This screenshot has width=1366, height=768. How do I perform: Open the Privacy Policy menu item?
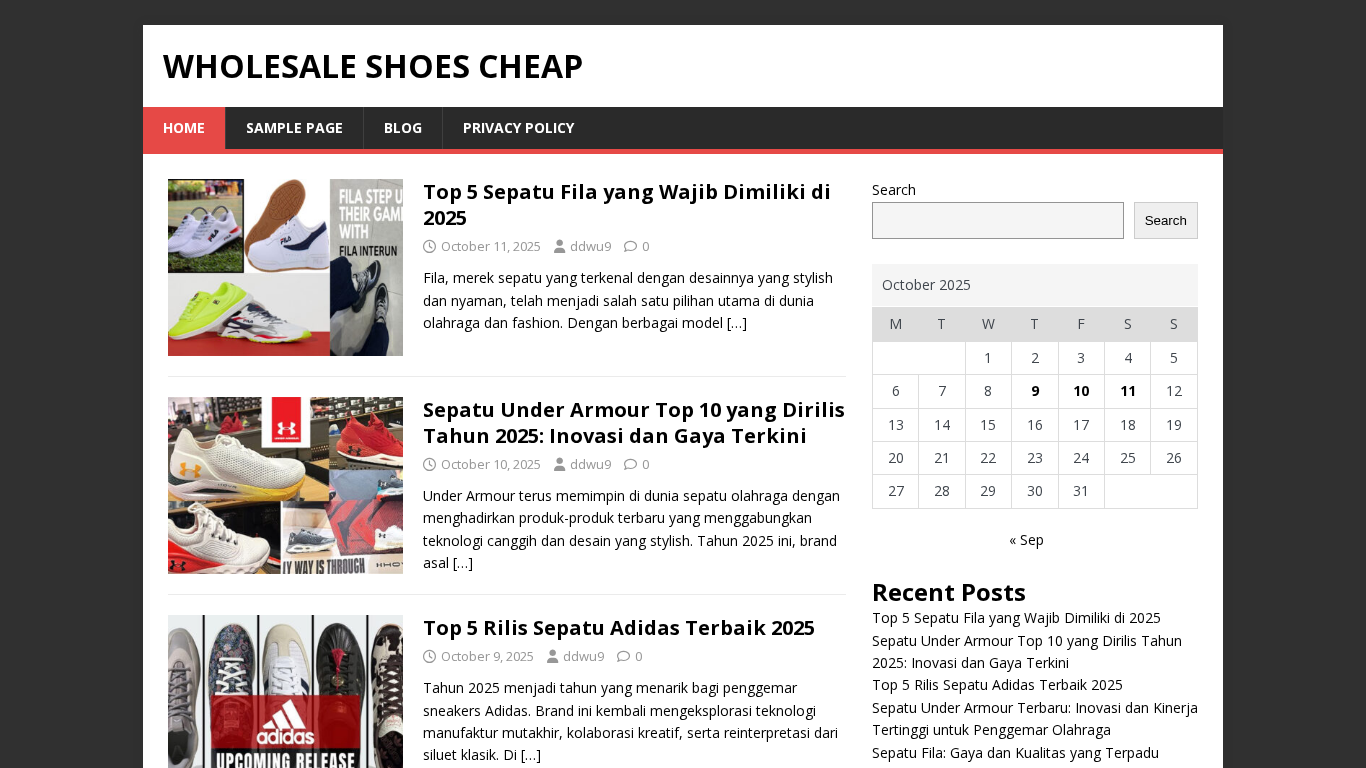coord(518,128)
